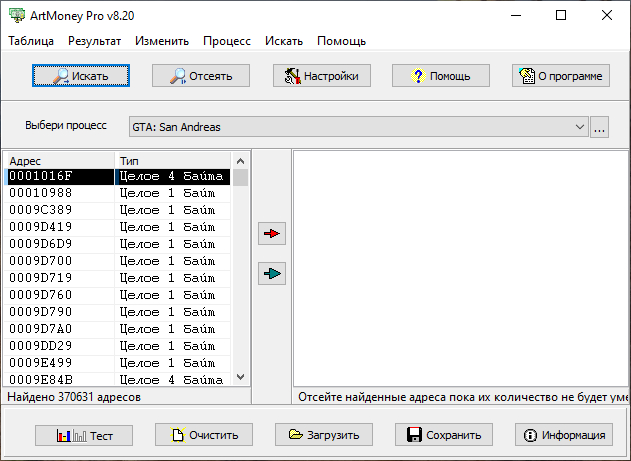Click Загрузить to load a table
631x461 pixels.
click(x=324, y=434)
